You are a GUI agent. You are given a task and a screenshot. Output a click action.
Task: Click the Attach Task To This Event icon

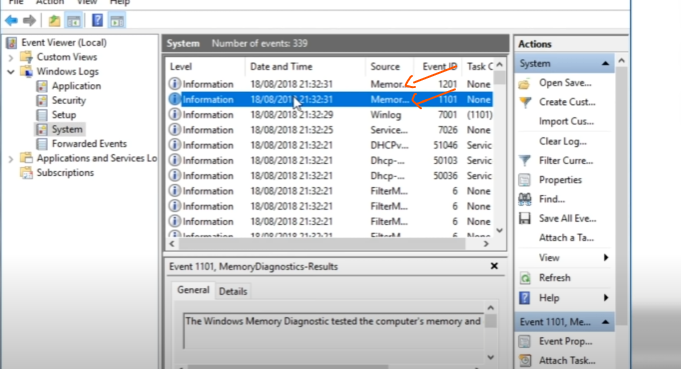click(525, 360)
